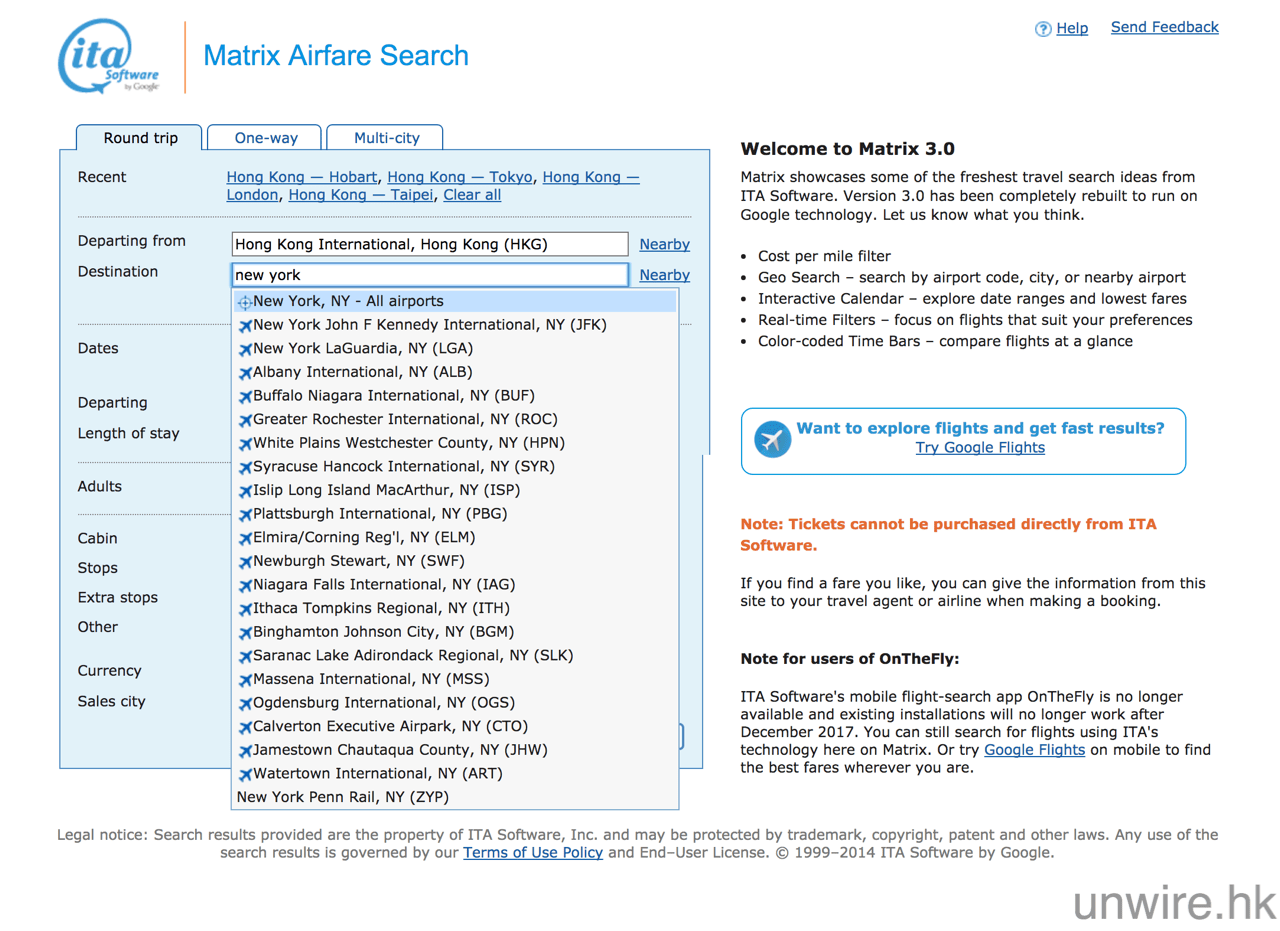The image size is (1280, 931).
Task: Pick New York Penn Rail (ZYP) suggestion
Action: 342,797
